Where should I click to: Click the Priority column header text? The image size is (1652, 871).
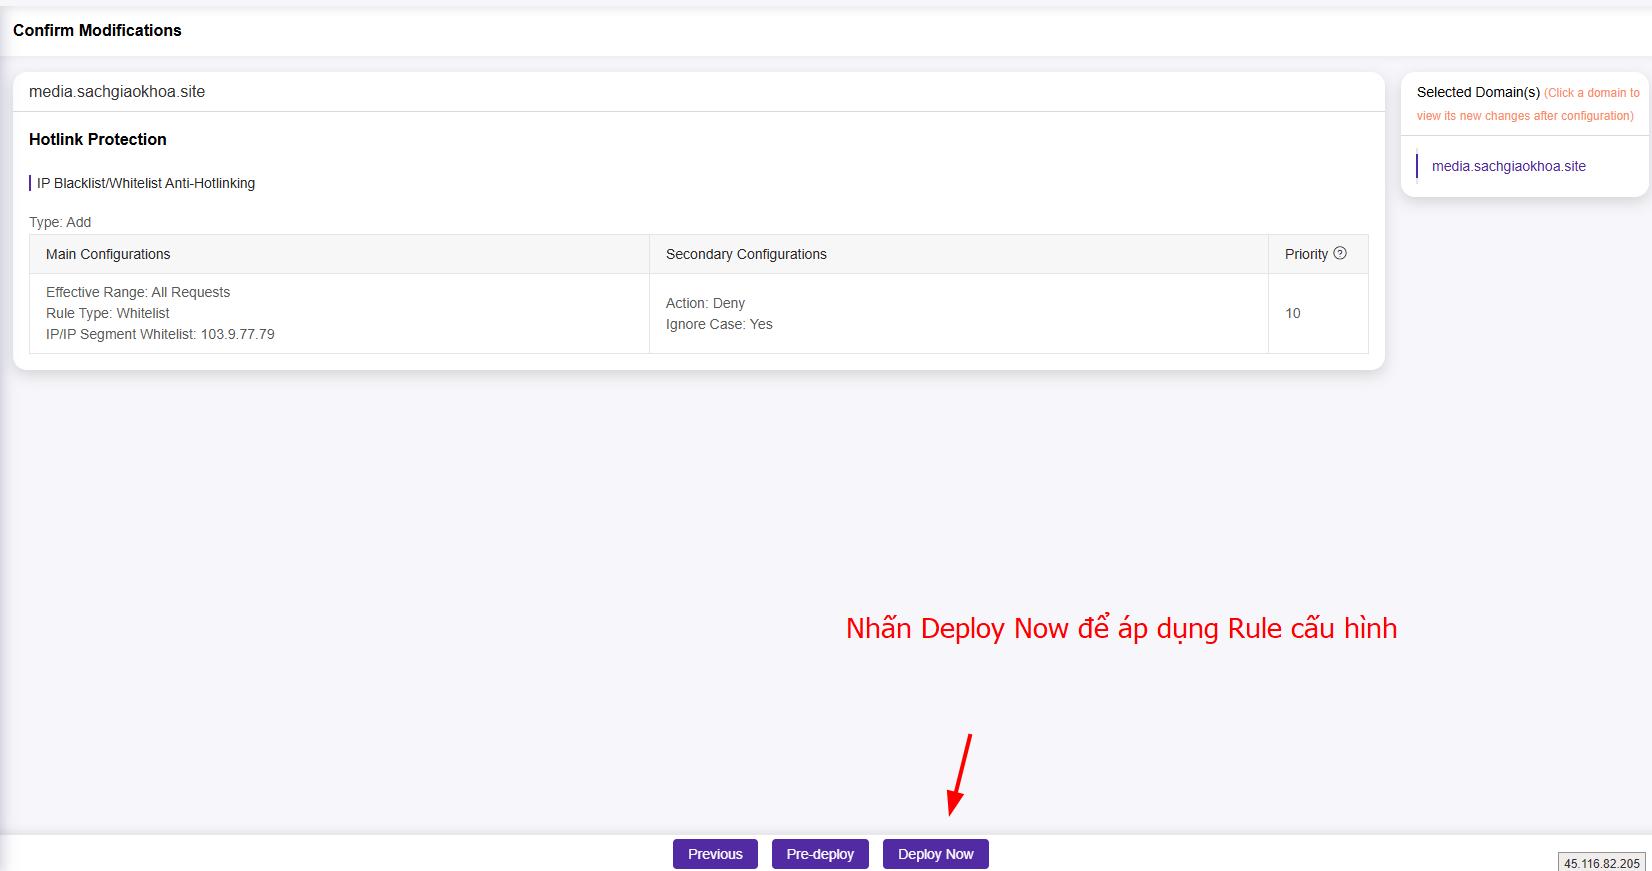pos(1306,254)
